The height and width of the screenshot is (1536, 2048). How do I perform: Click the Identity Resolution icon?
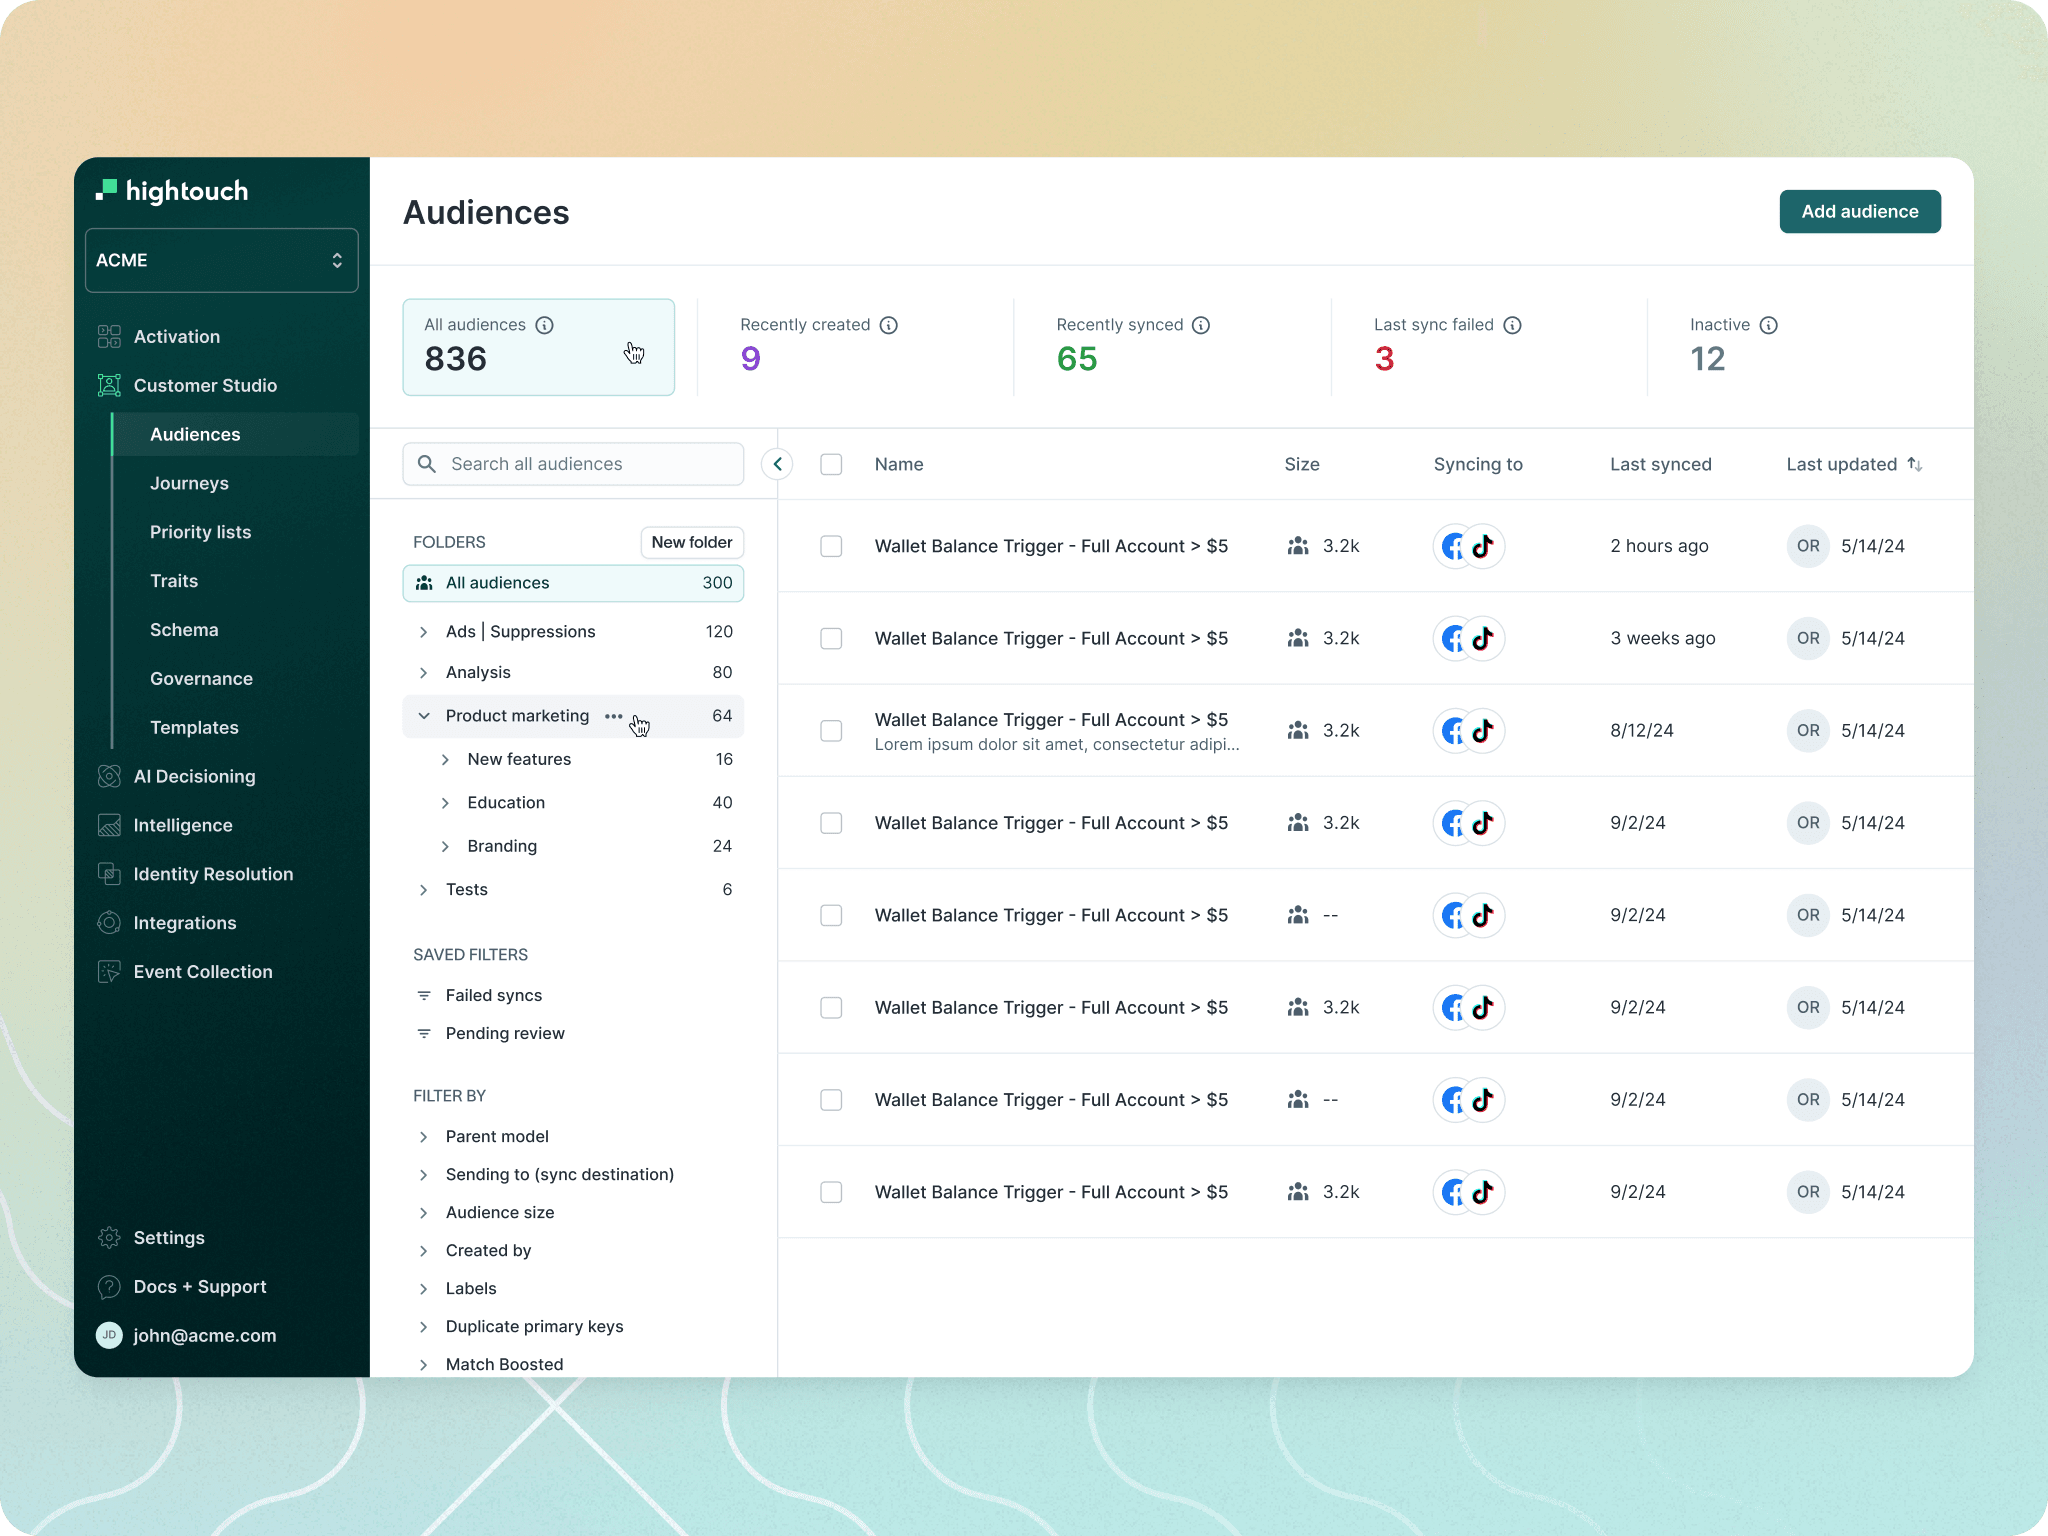tap(109, 874)
